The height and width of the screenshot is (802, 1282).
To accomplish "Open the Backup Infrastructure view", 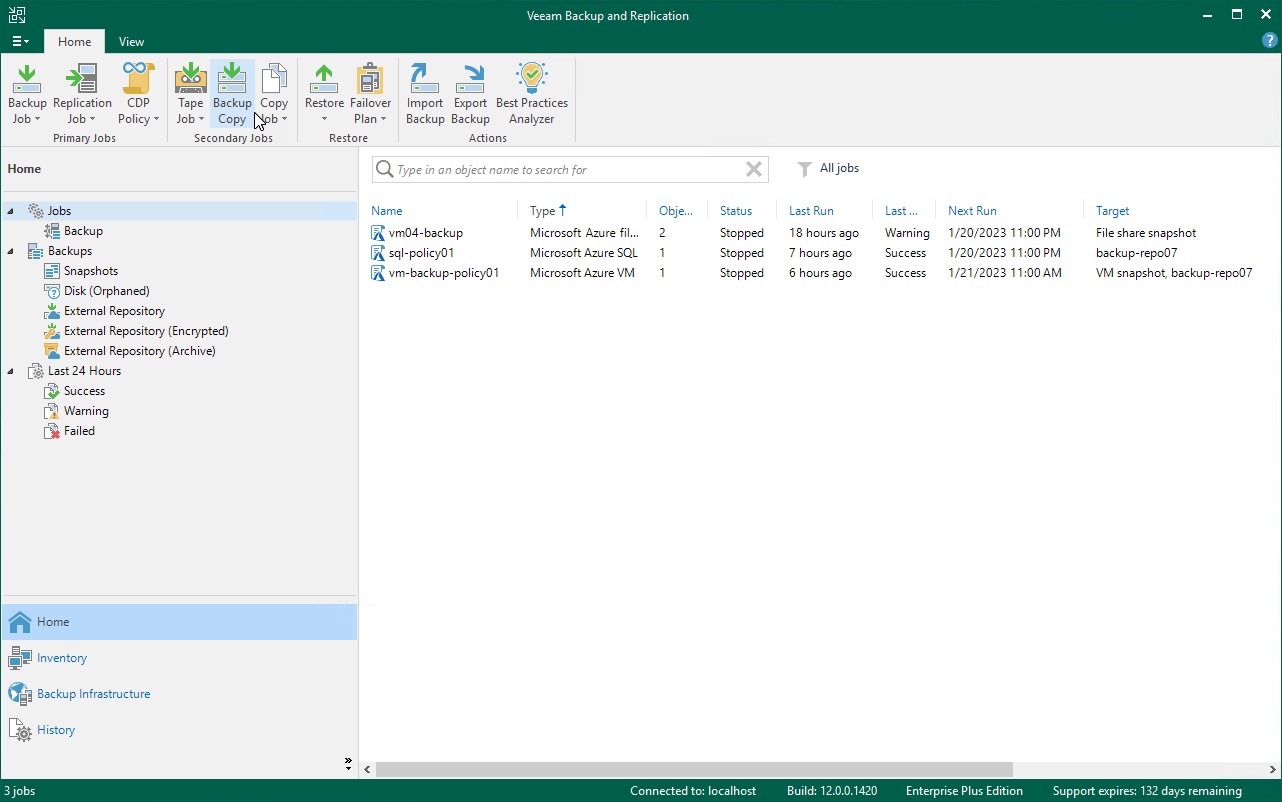I will (94, 694).
